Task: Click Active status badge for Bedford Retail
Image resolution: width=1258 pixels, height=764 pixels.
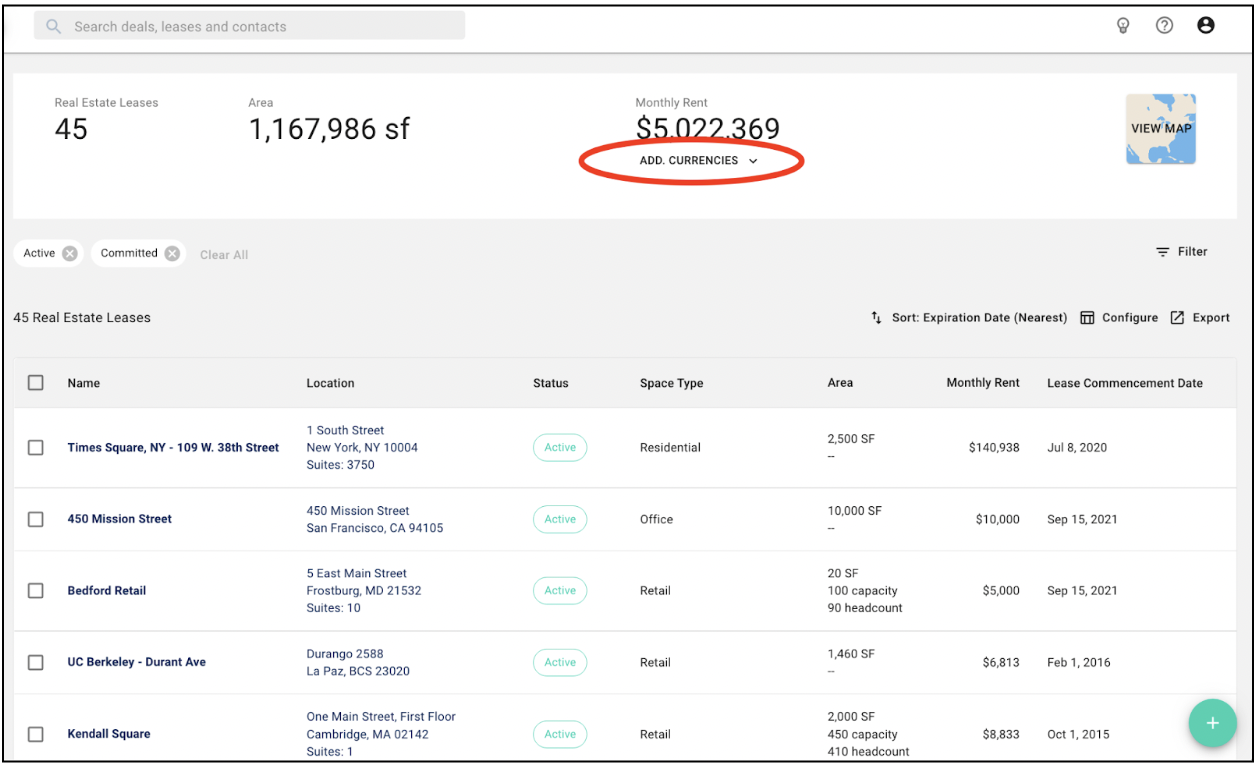Action: tap(560, 591)
